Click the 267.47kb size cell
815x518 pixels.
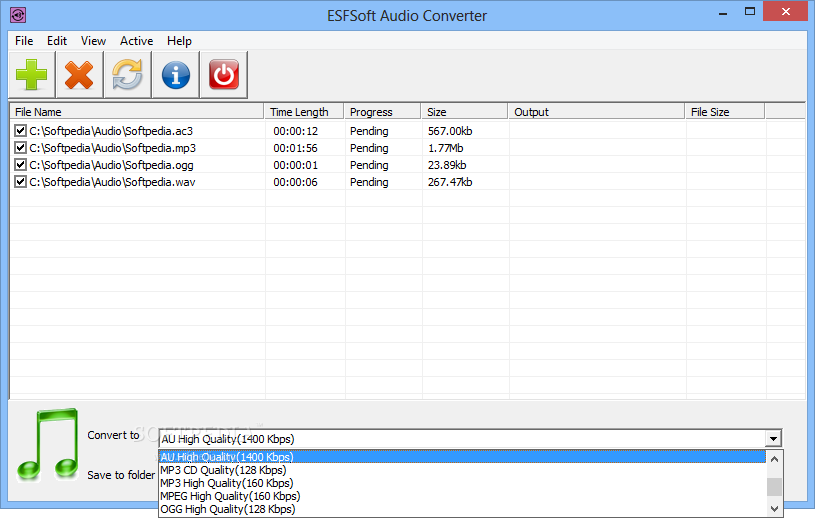[x=450, y=182]
